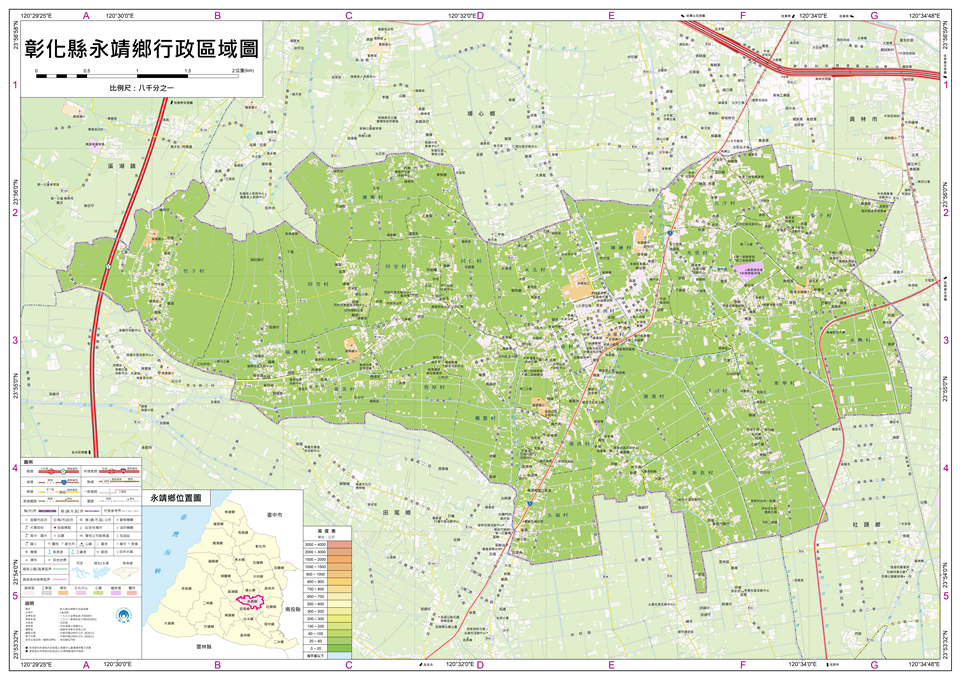Click the 田尾鄉 label on the main map
Viewport: 960px width, 679px height.
396,512
